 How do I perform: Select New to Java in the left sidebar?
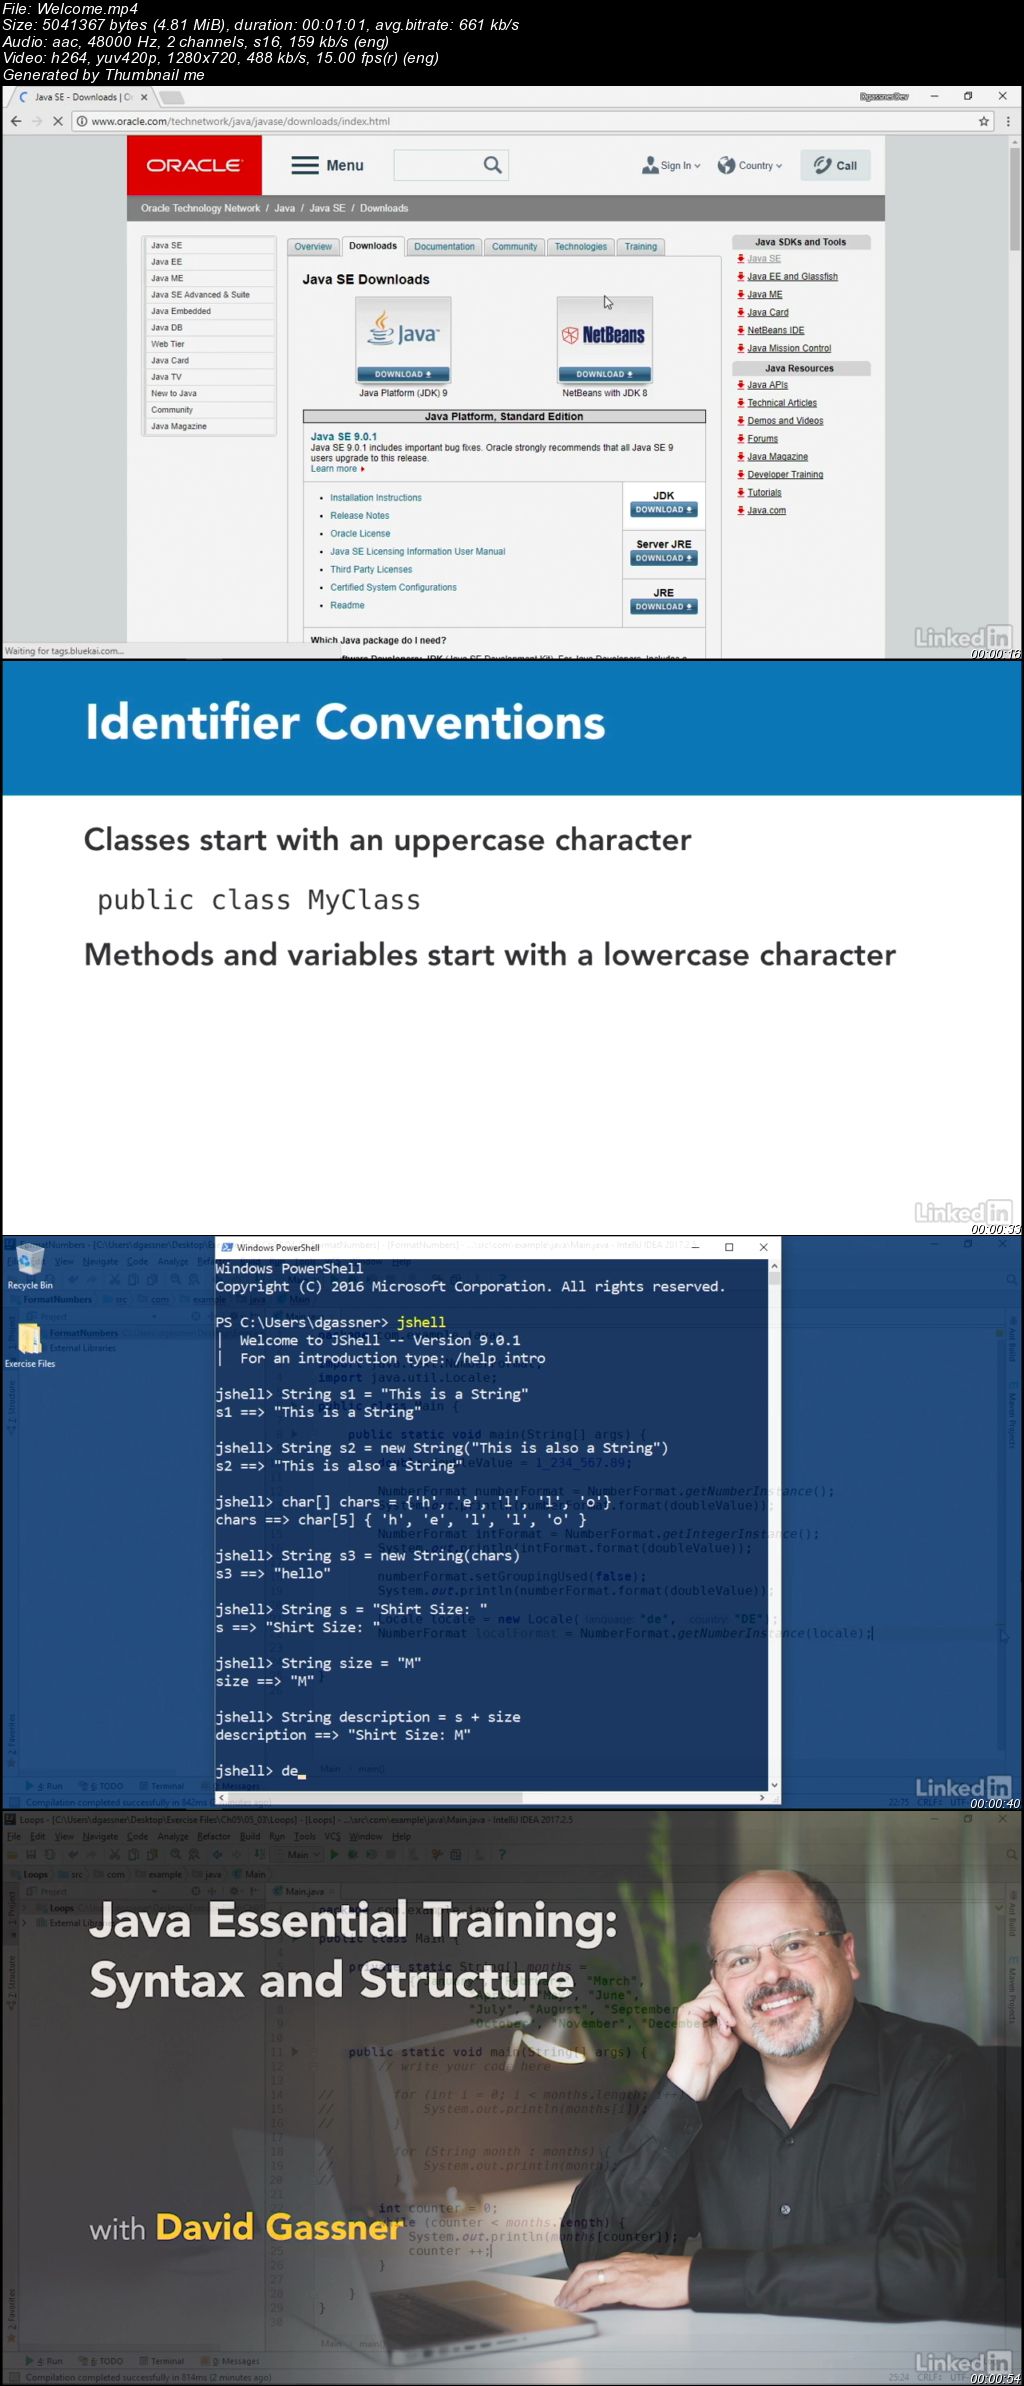[x=209, y=393]
